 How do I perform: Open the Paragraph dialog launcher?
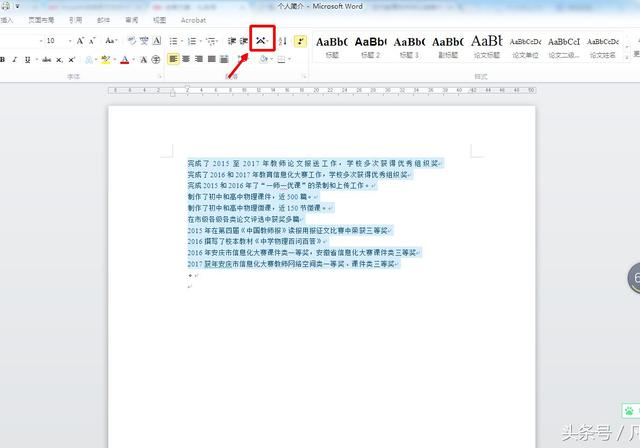pyautogui.click(x=304, y=76)
